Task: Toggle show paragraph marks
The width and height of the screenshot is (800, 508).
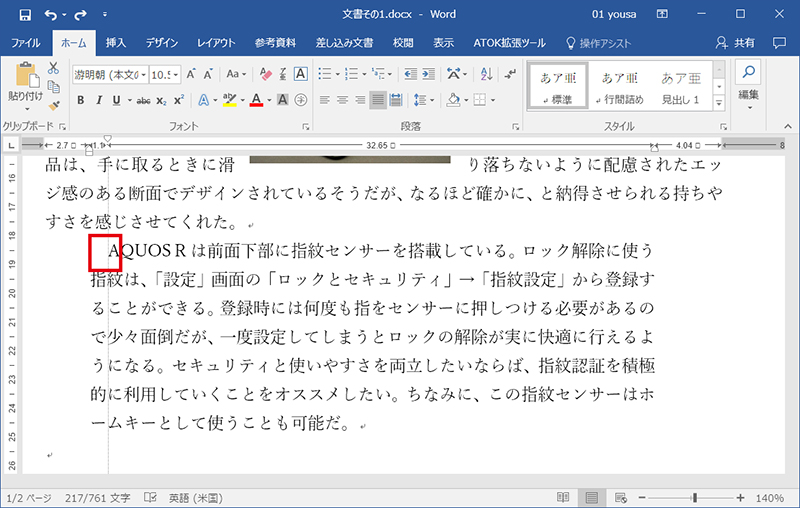Action: click(x=510, y=74)
